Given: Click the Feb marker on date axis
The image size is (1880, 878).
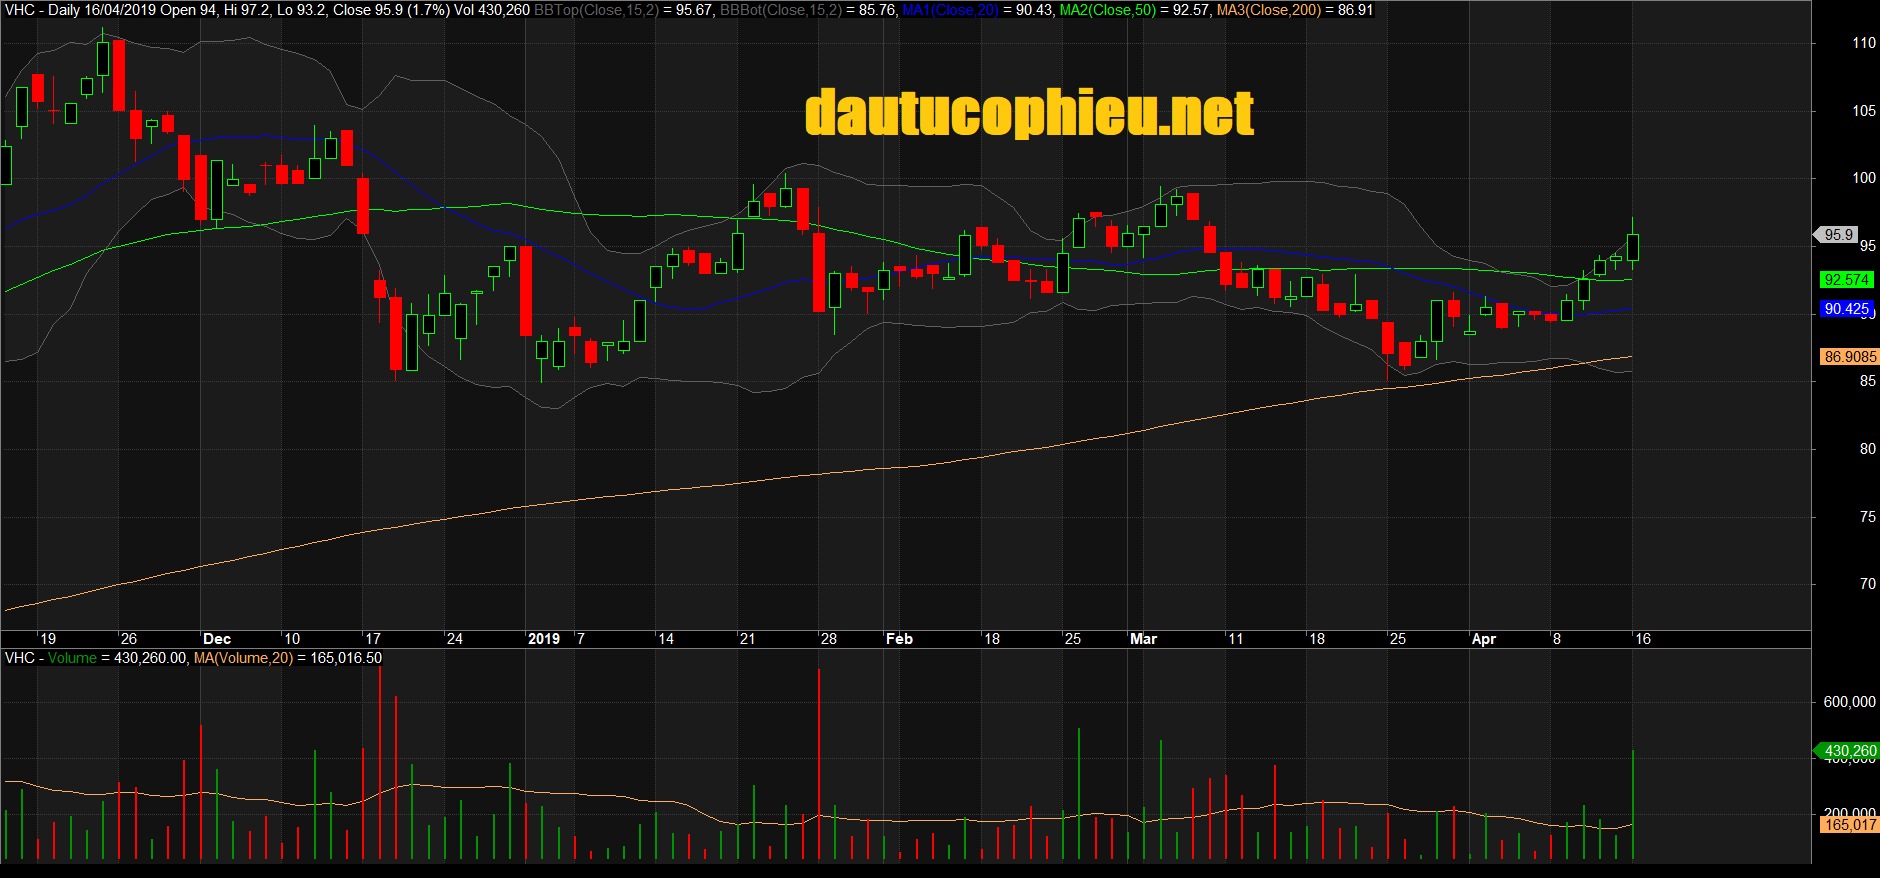Looking at the screenshot, I should (899, 639).
